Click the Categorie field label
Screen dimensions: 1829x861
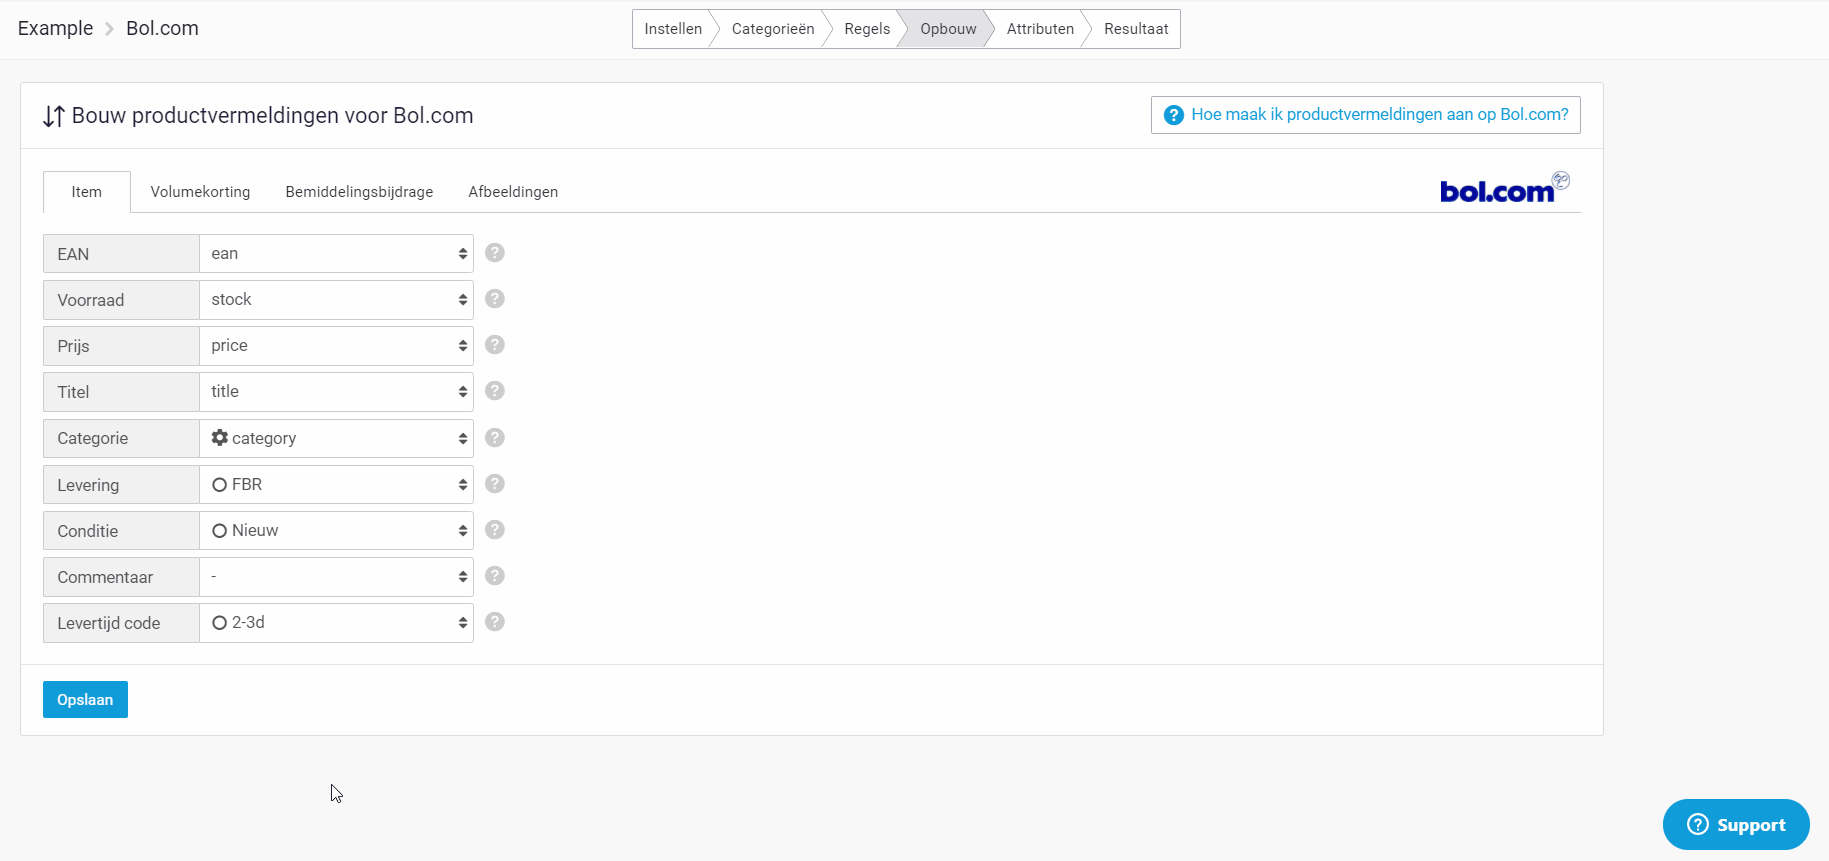pos(121,438)
